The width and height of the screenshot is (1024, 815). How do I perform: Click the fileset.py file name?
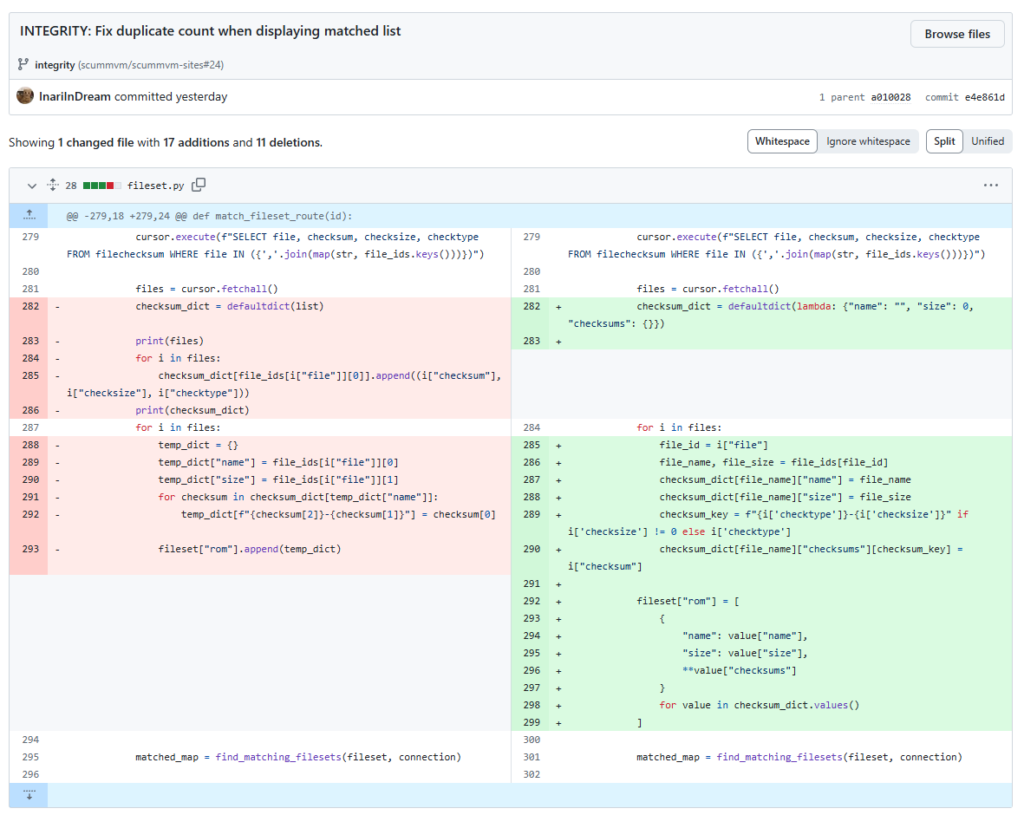pos(155,185)
